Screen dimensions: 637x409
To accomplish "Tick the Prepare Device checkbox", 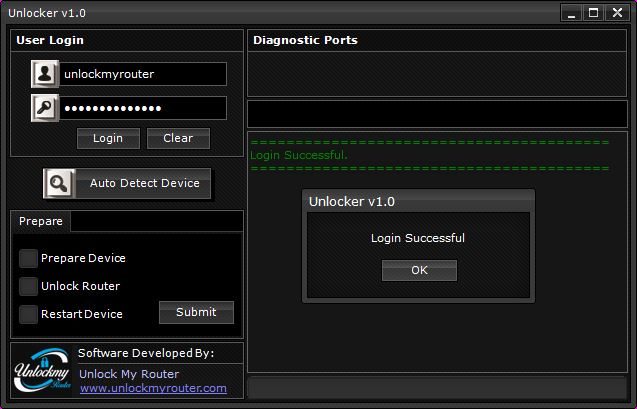I will [x=28, y=258].
